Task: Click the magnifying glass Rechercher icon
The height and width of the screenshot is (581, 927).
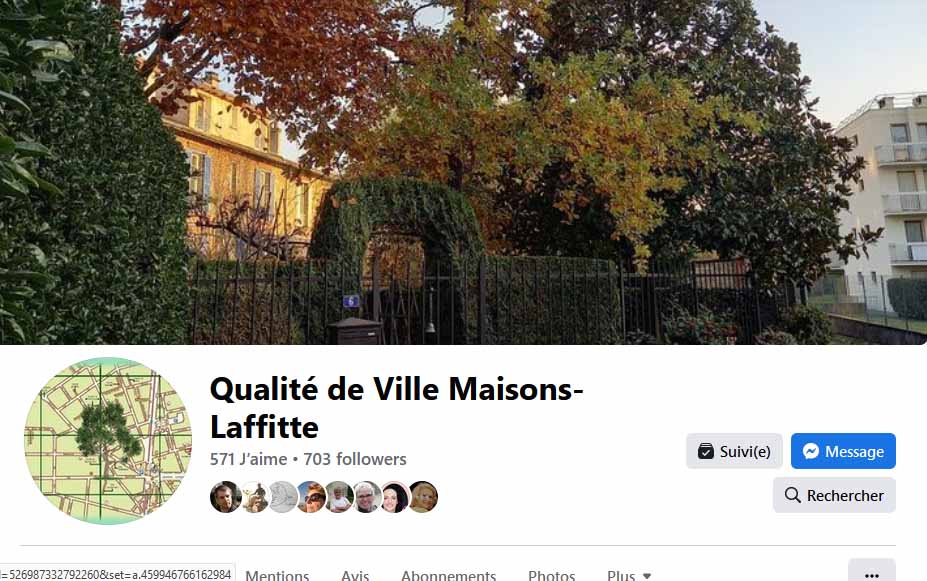Action: [x=792, y=495]
